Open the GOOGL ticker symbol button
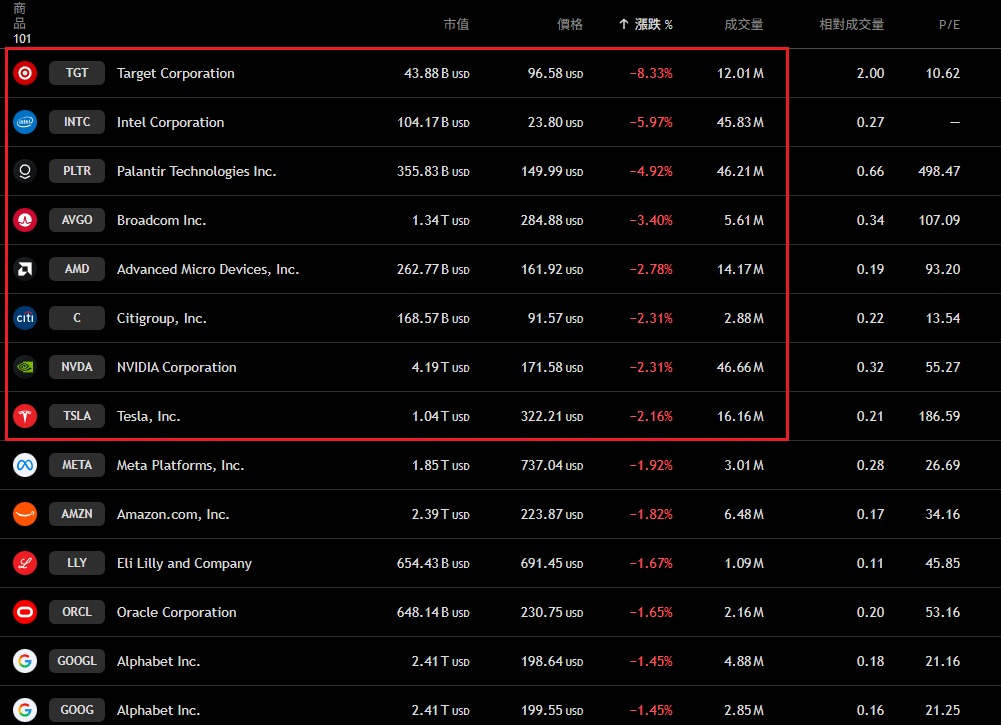This screenshot has height=725, width=1001. point(77,661)
